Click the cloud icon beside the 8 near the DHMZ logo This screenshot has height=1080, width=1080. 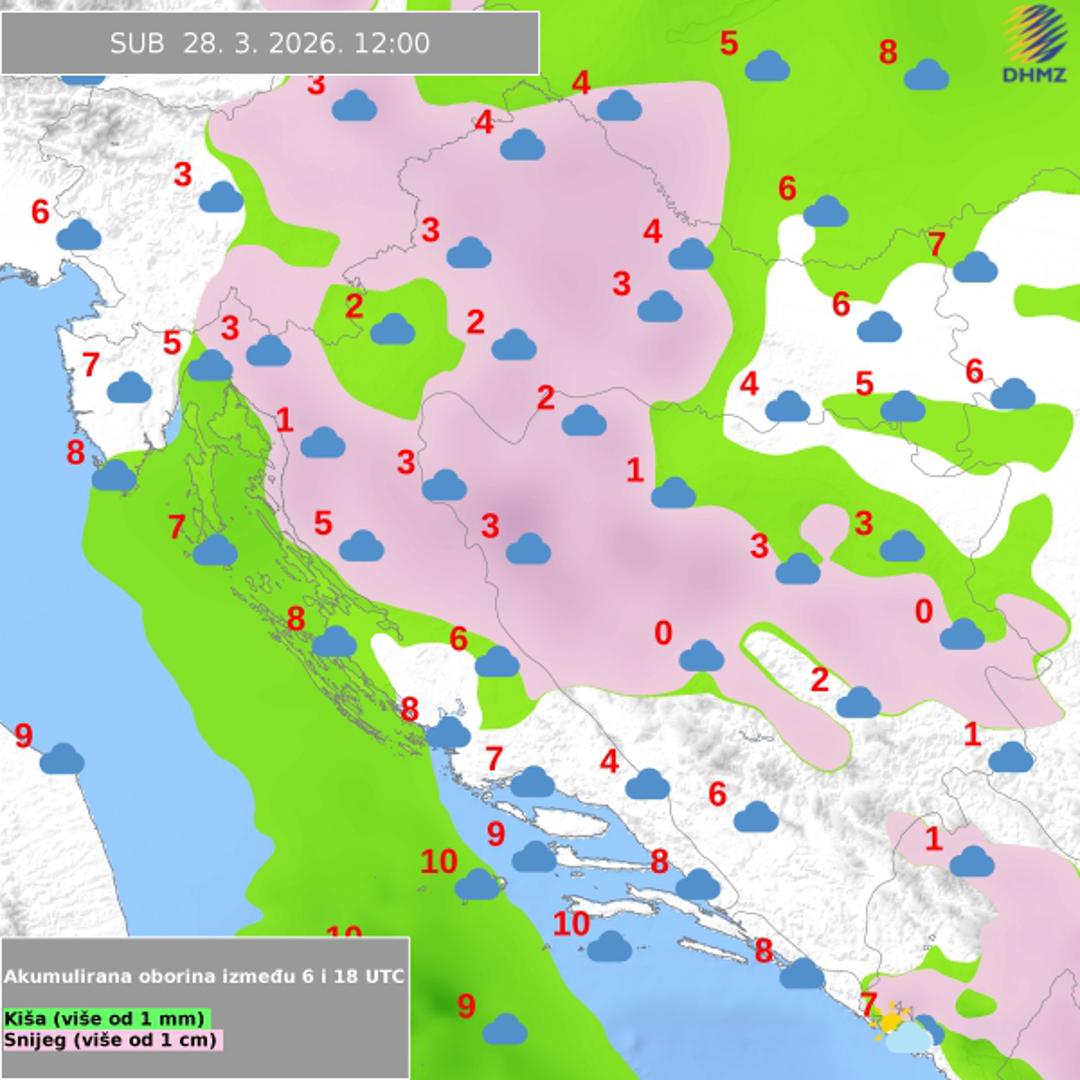tap(926, 75)
